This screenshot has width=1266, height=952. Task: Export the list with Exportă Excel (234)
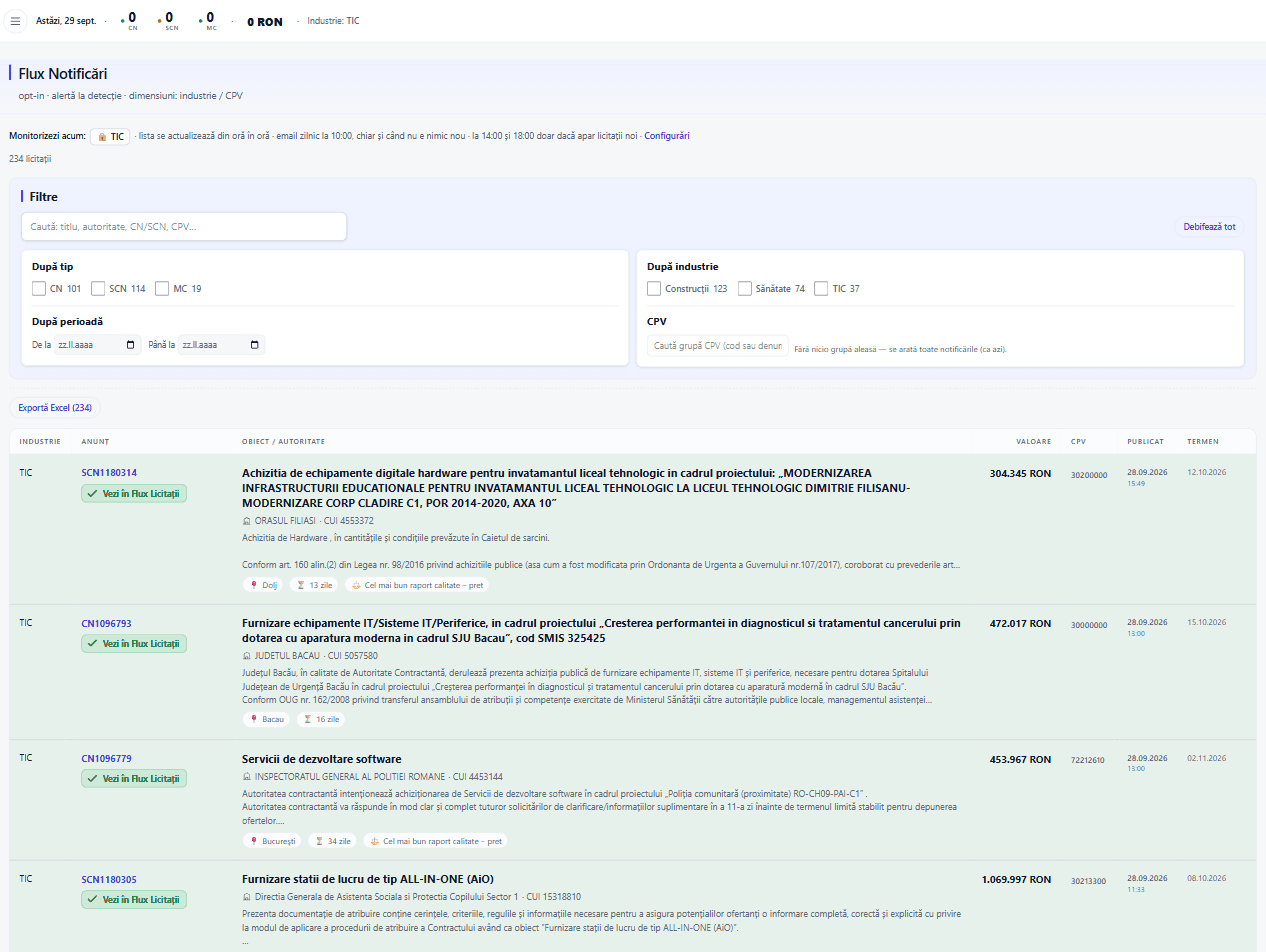pyautogui.click(x=55, y=408)
